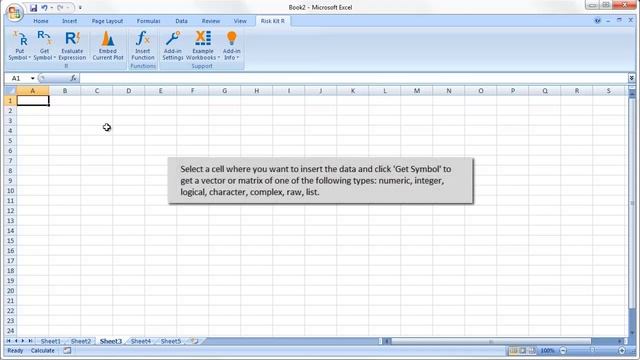Open the Data tab
This screenshot has width=640, height=360.
182,21
